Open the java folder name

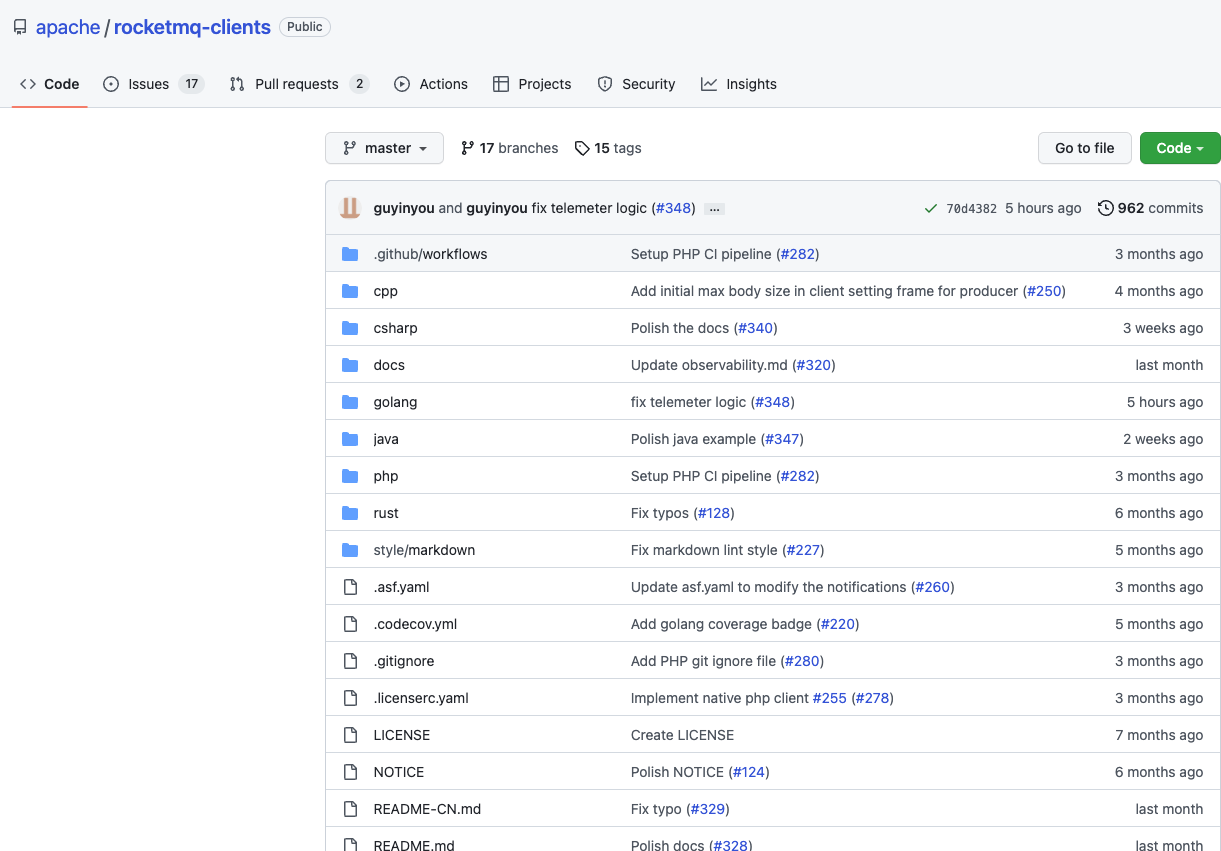[x=386, y=439]
